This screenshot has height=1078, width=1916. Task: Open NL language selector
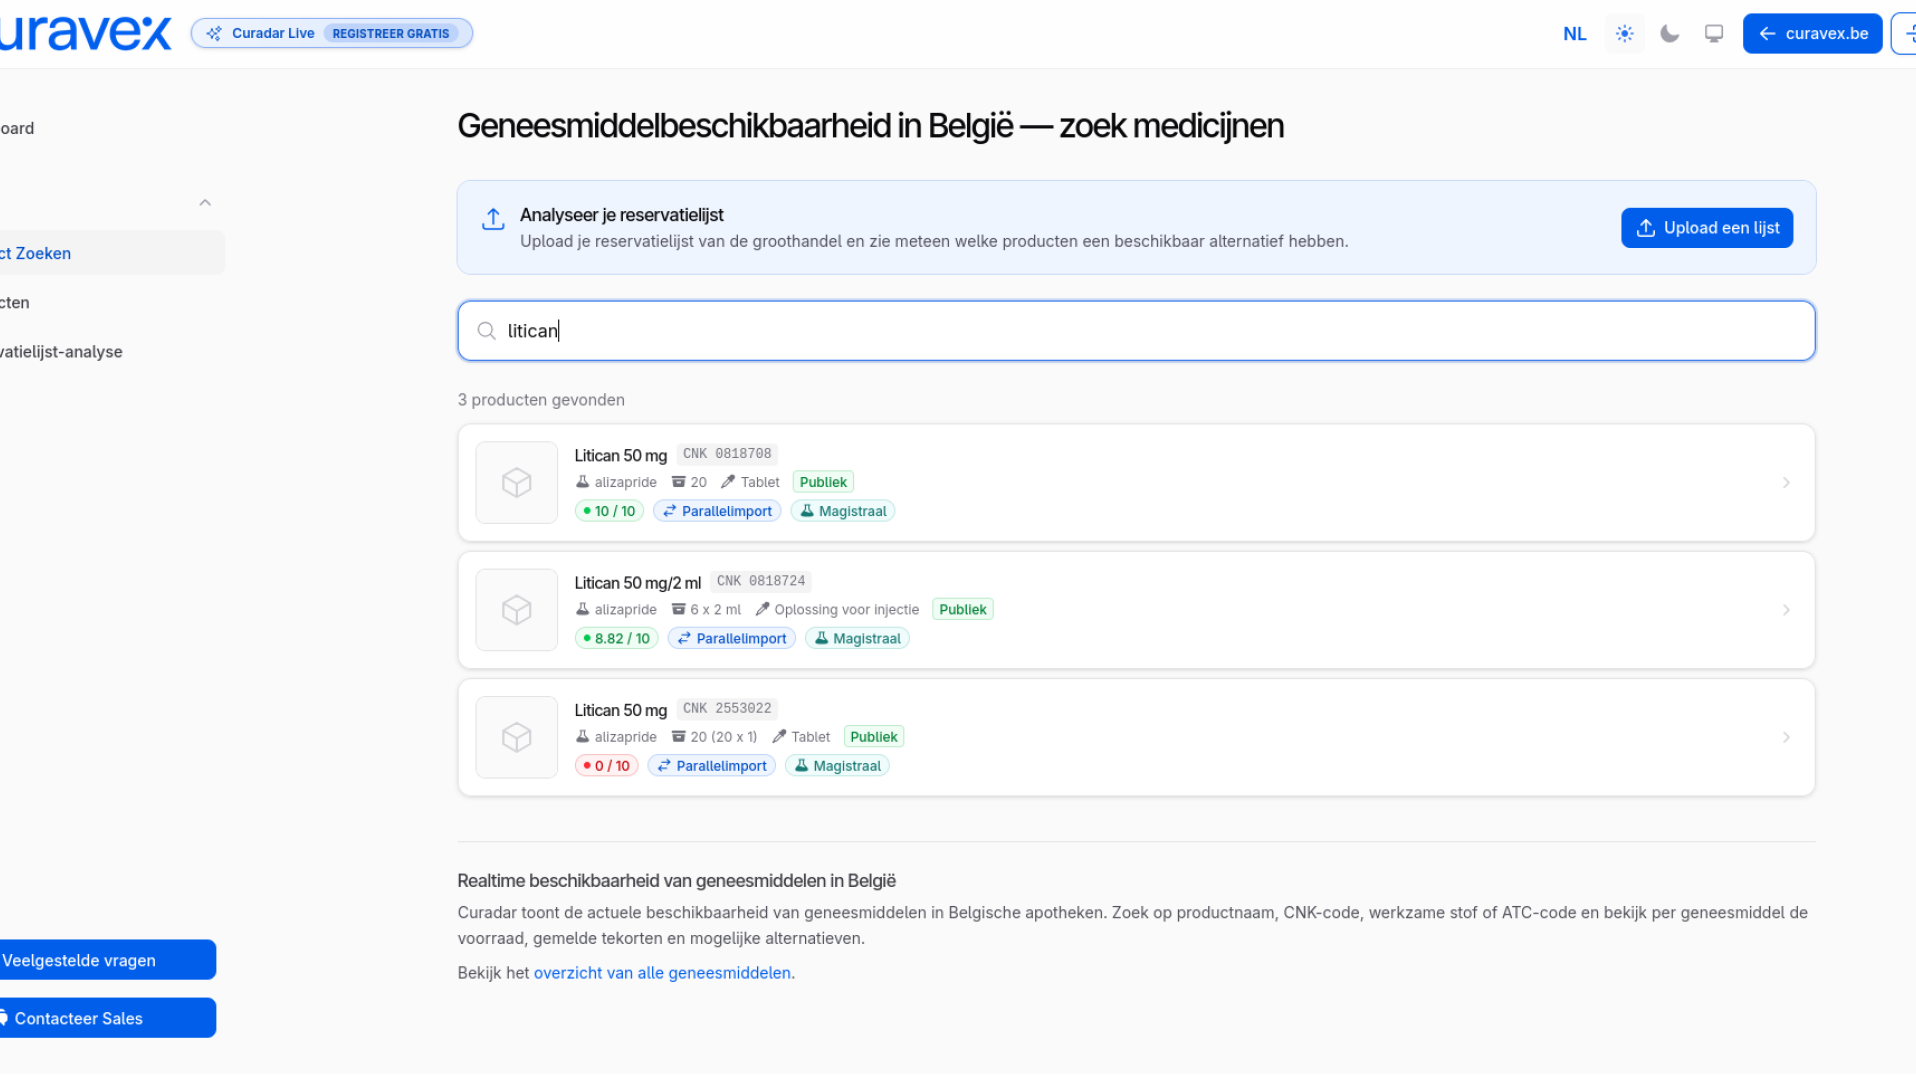click(1574, 34)
